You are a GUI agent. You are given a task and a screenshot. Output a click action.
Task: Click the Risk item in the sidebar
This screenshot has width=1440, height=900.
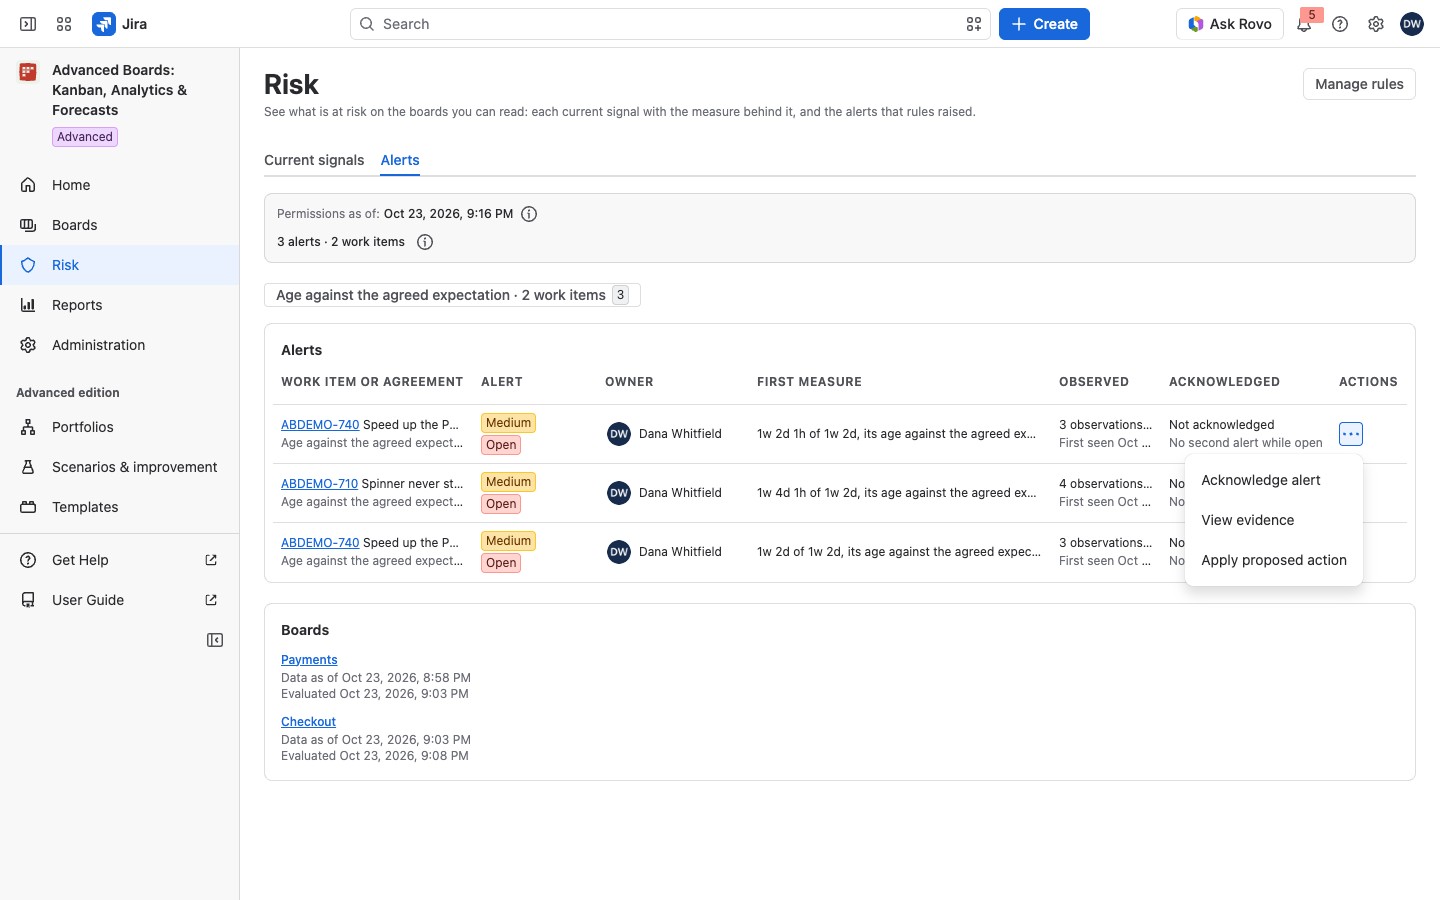coord(120,265)
